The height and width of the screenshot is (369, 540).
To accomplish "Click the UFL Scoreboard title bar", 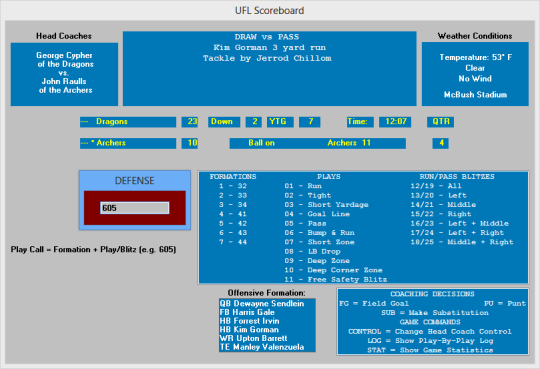I will coord(270,10).
